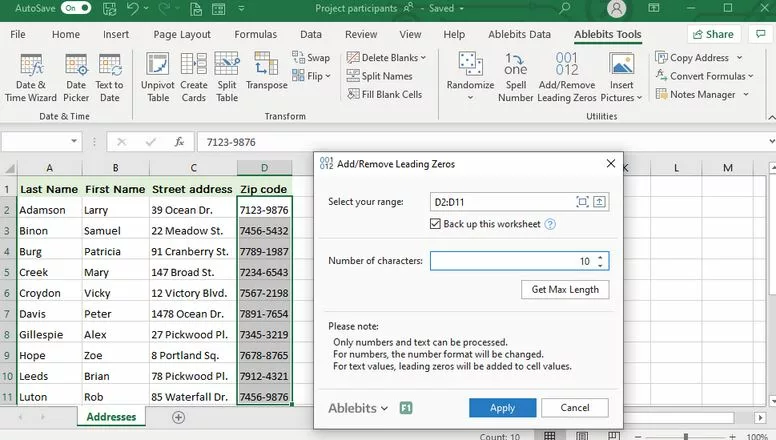Open the Data tab
The height and width of the screenshot is (440, 776).
click(311, 34)
